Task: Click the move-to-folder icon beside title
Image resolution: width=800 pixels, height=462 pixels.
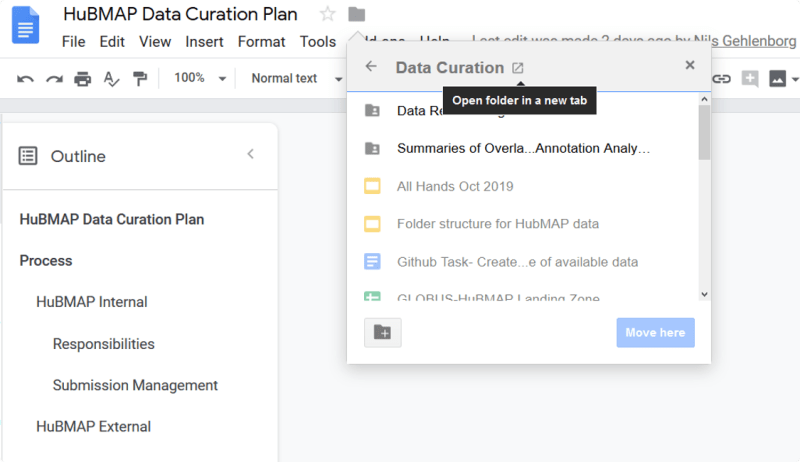Action: (x=357, y=14)
